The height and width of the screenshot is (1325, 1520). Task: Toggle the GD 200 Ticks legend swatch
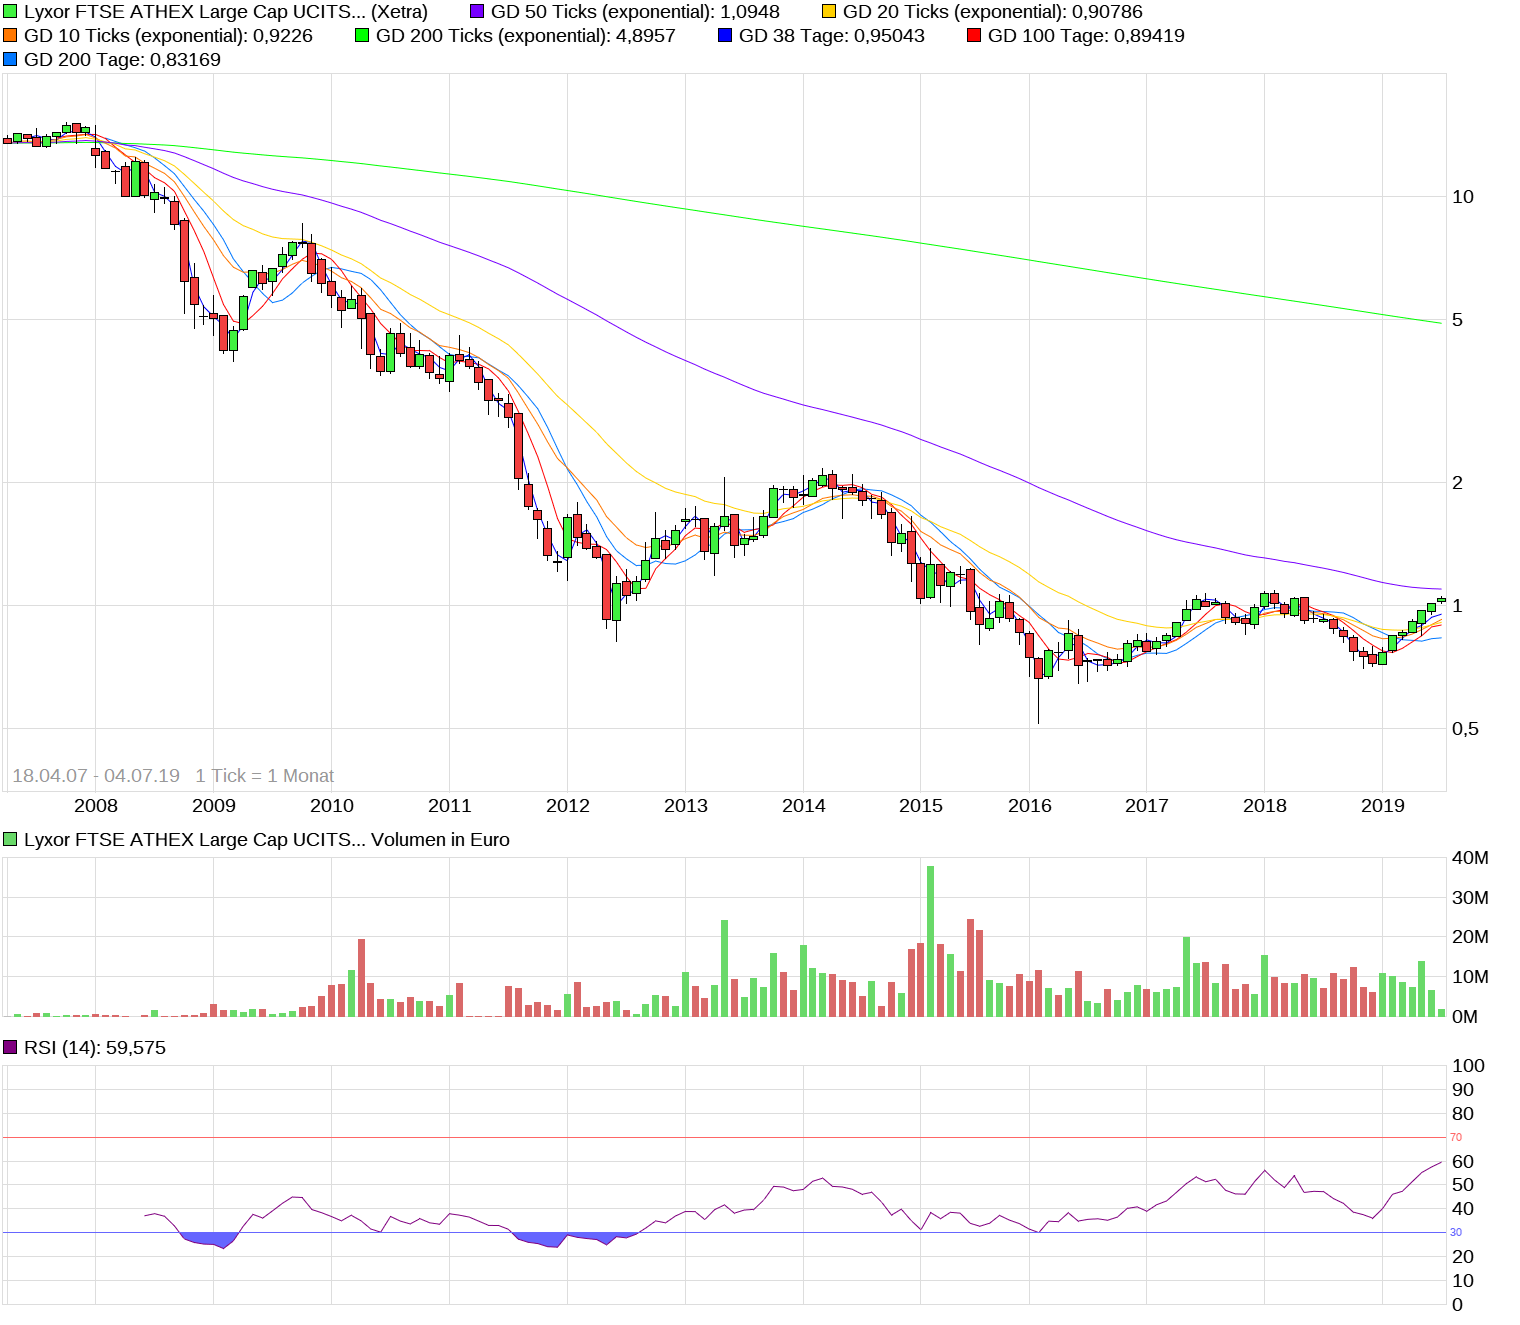tap(362, 35)
